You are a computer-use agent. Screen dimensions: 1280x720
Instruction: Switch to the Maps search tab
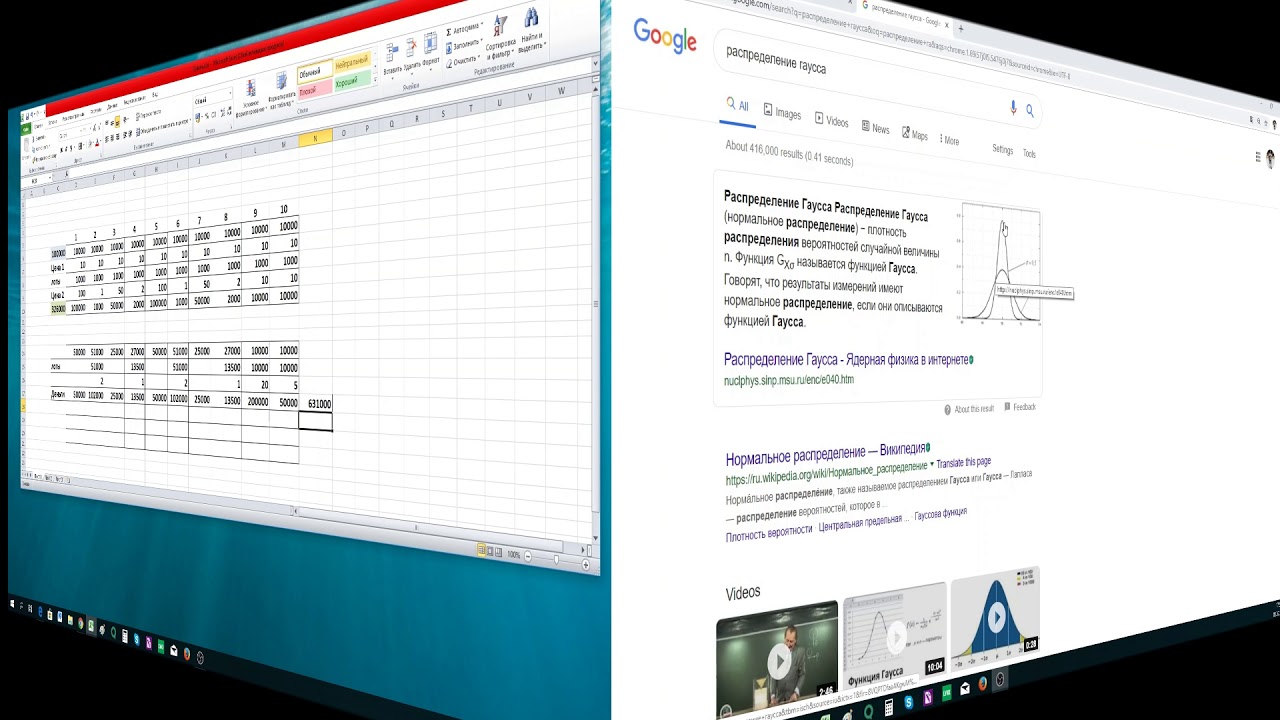click(x=915, y=135)
